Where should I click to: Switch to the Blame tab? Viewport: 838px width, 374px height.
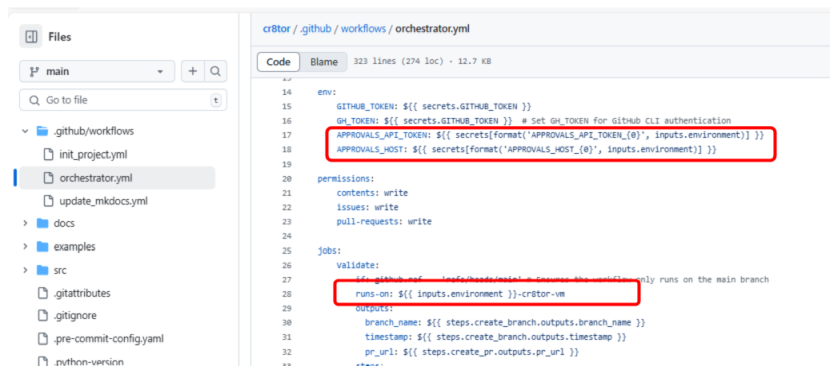(323, 62)
